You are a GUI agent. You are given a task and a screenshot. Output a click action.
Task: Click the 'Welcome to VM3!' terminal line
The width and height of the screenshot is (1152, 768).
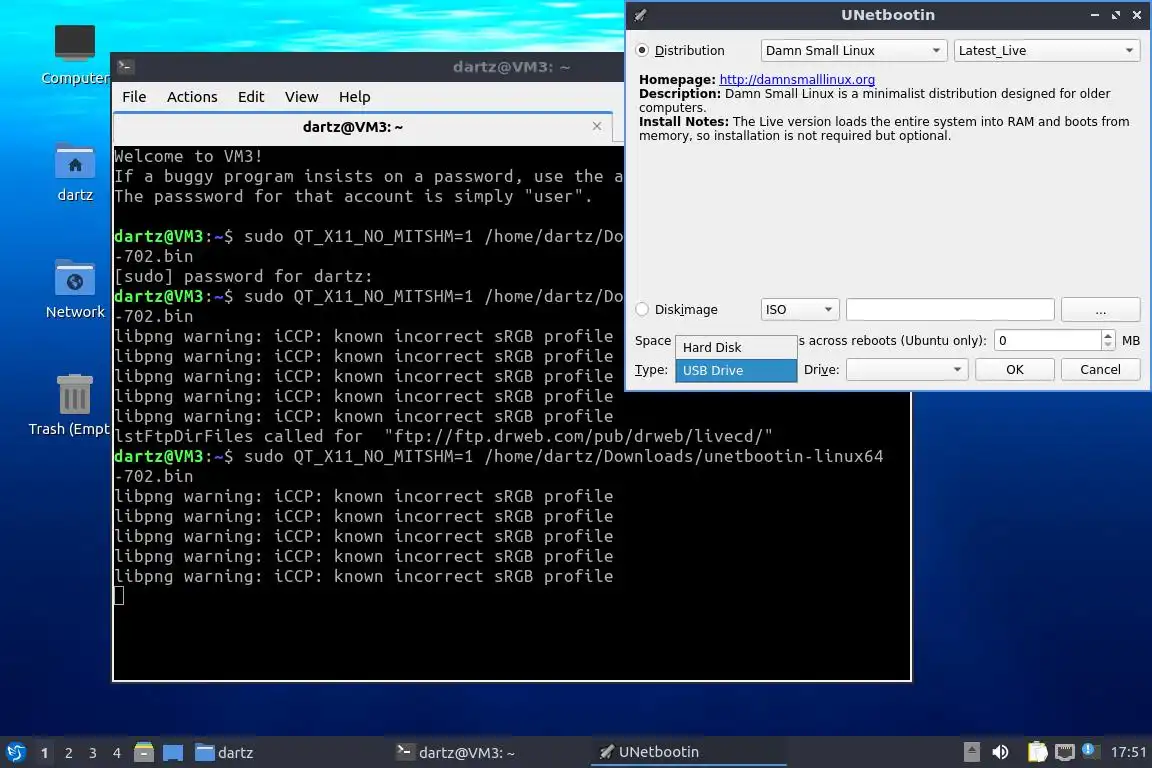188,156
